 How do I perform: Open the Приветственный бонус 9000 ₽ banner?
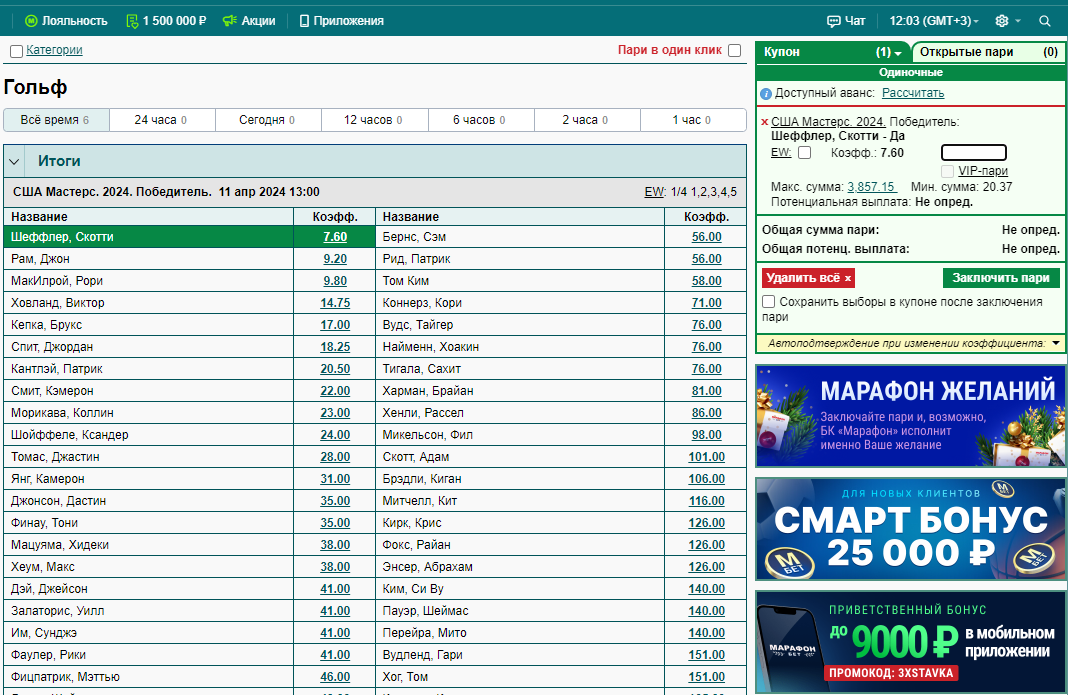click(911, 643)
